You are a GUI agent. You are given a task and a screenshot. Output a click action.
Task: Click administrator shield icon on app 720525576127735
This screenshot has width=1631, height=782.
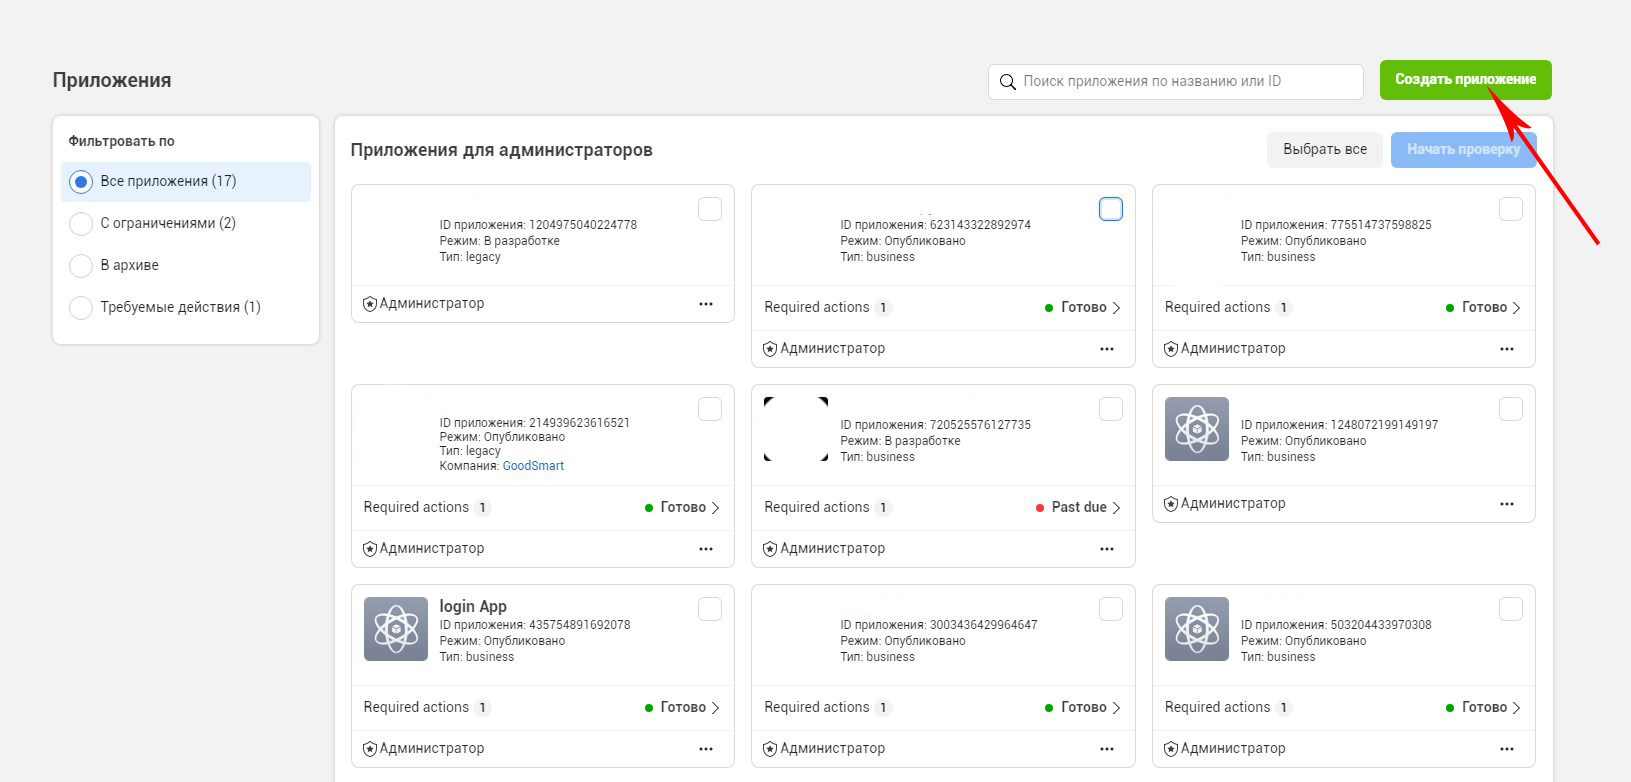click(x=770, y=549)
